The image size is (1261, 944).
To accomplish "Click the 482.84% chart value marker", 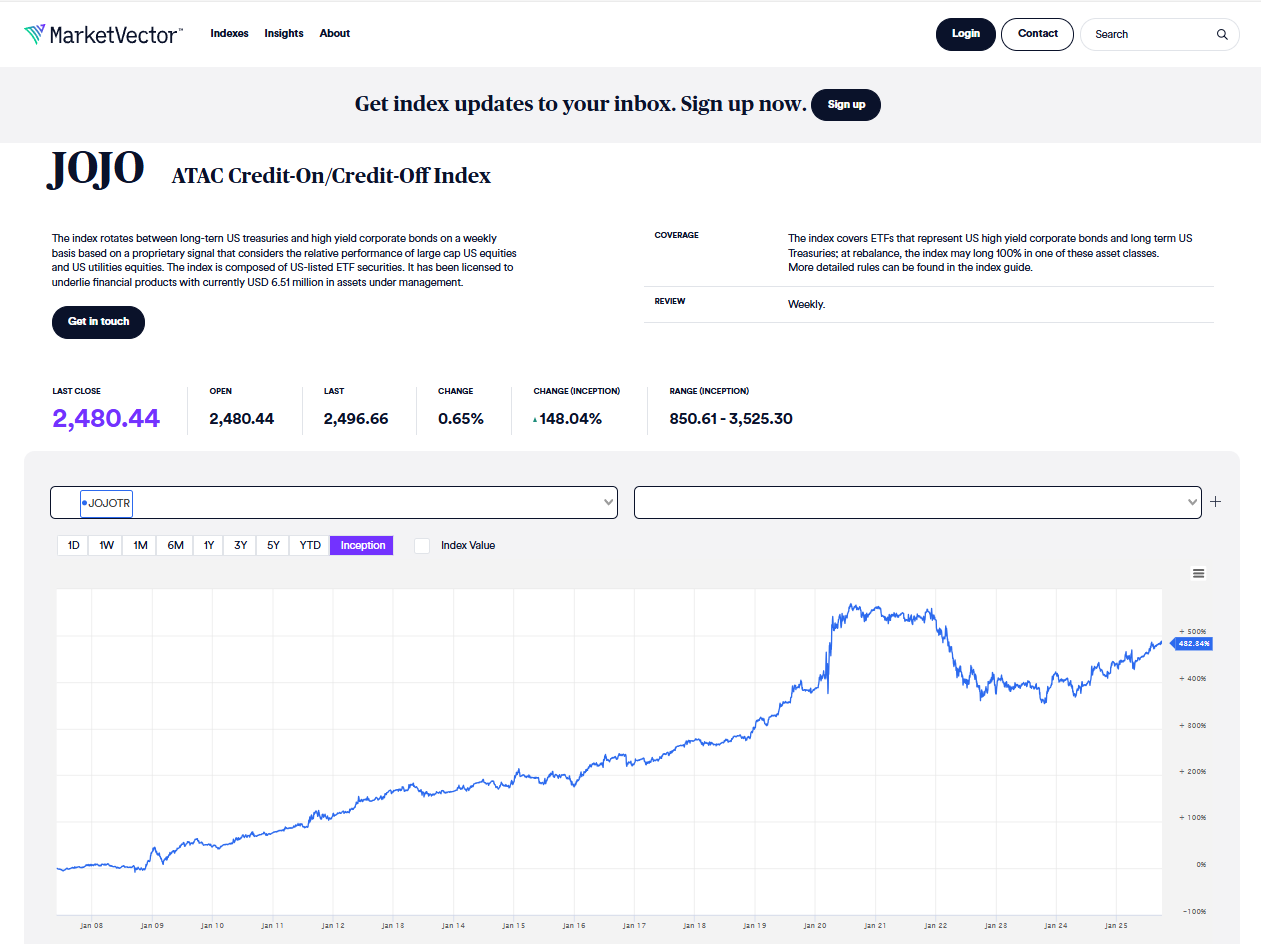I will click(1191, 644).
